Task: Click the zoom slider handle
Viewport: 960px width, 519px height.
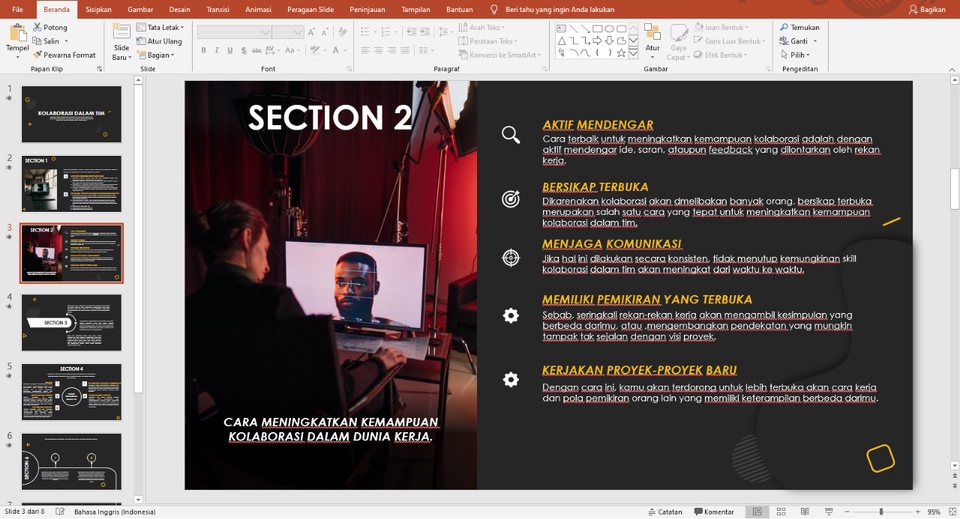Action: tap(881, 512)
